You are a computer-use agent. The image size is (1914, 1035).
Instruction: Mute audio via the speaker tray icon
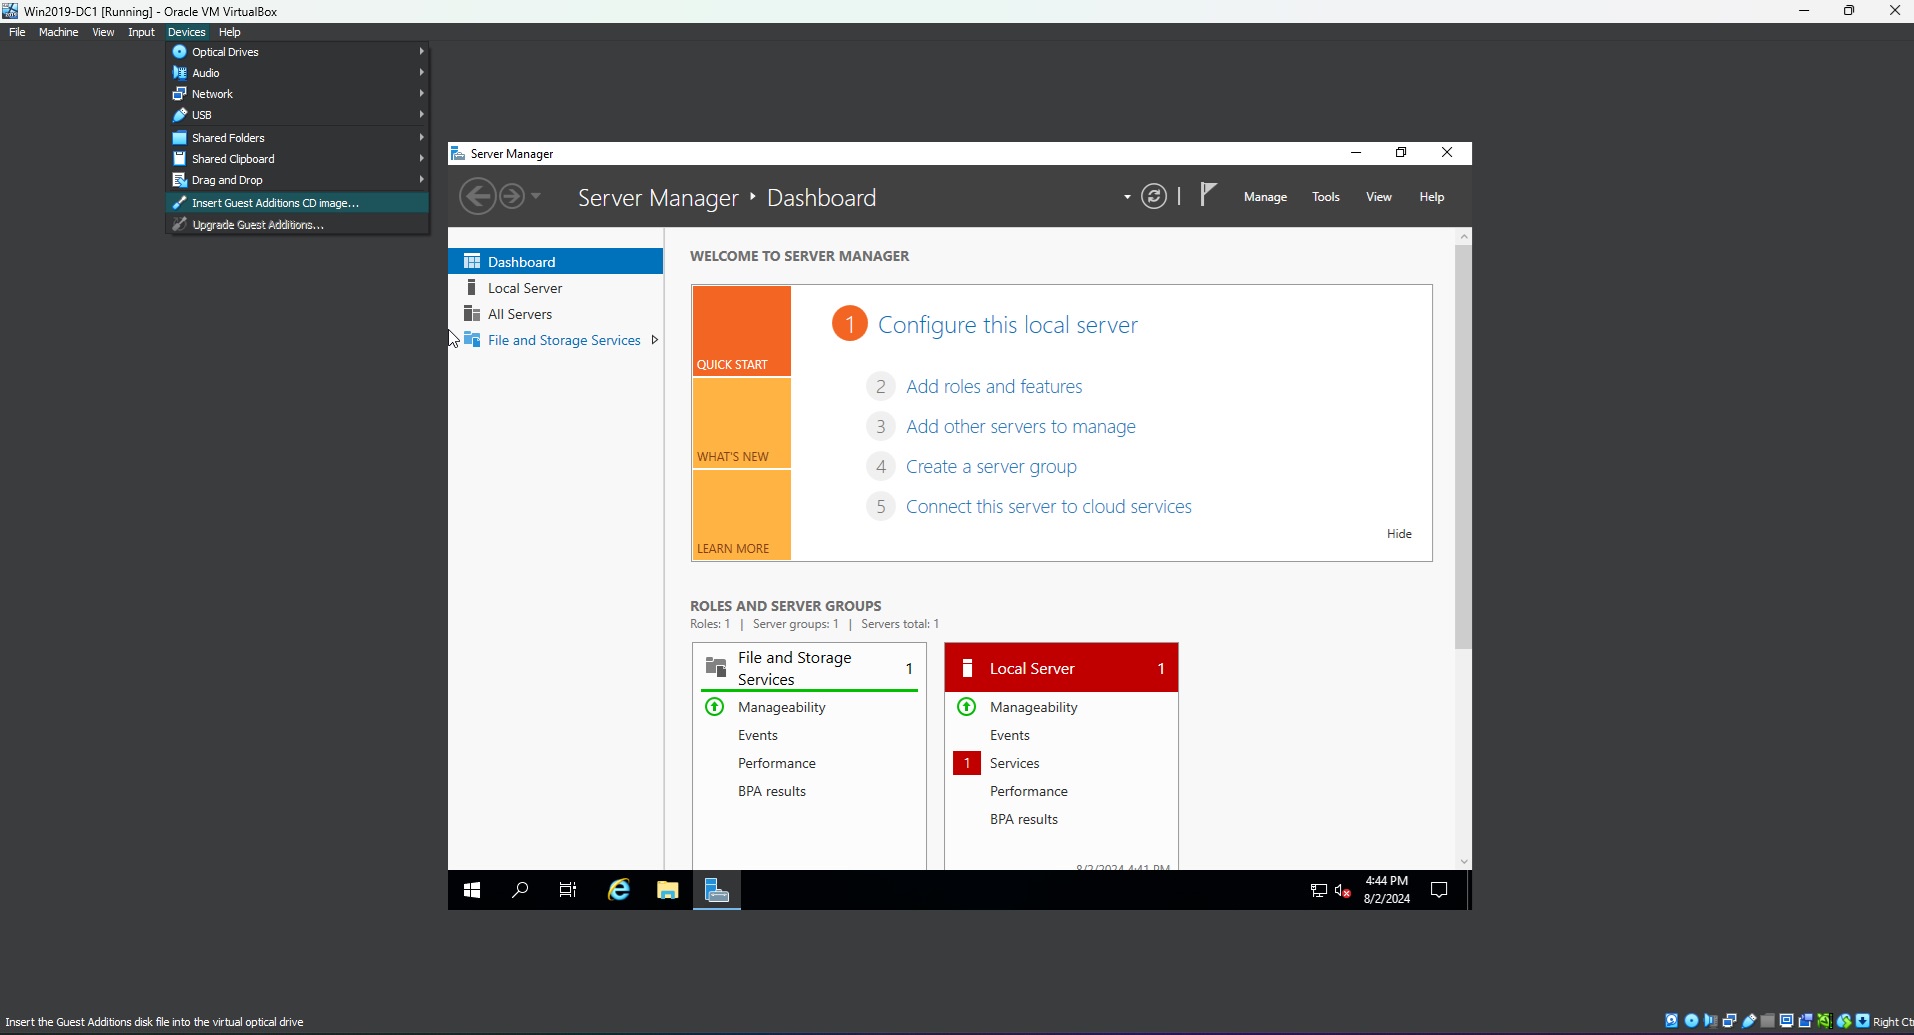(1343, 890)
